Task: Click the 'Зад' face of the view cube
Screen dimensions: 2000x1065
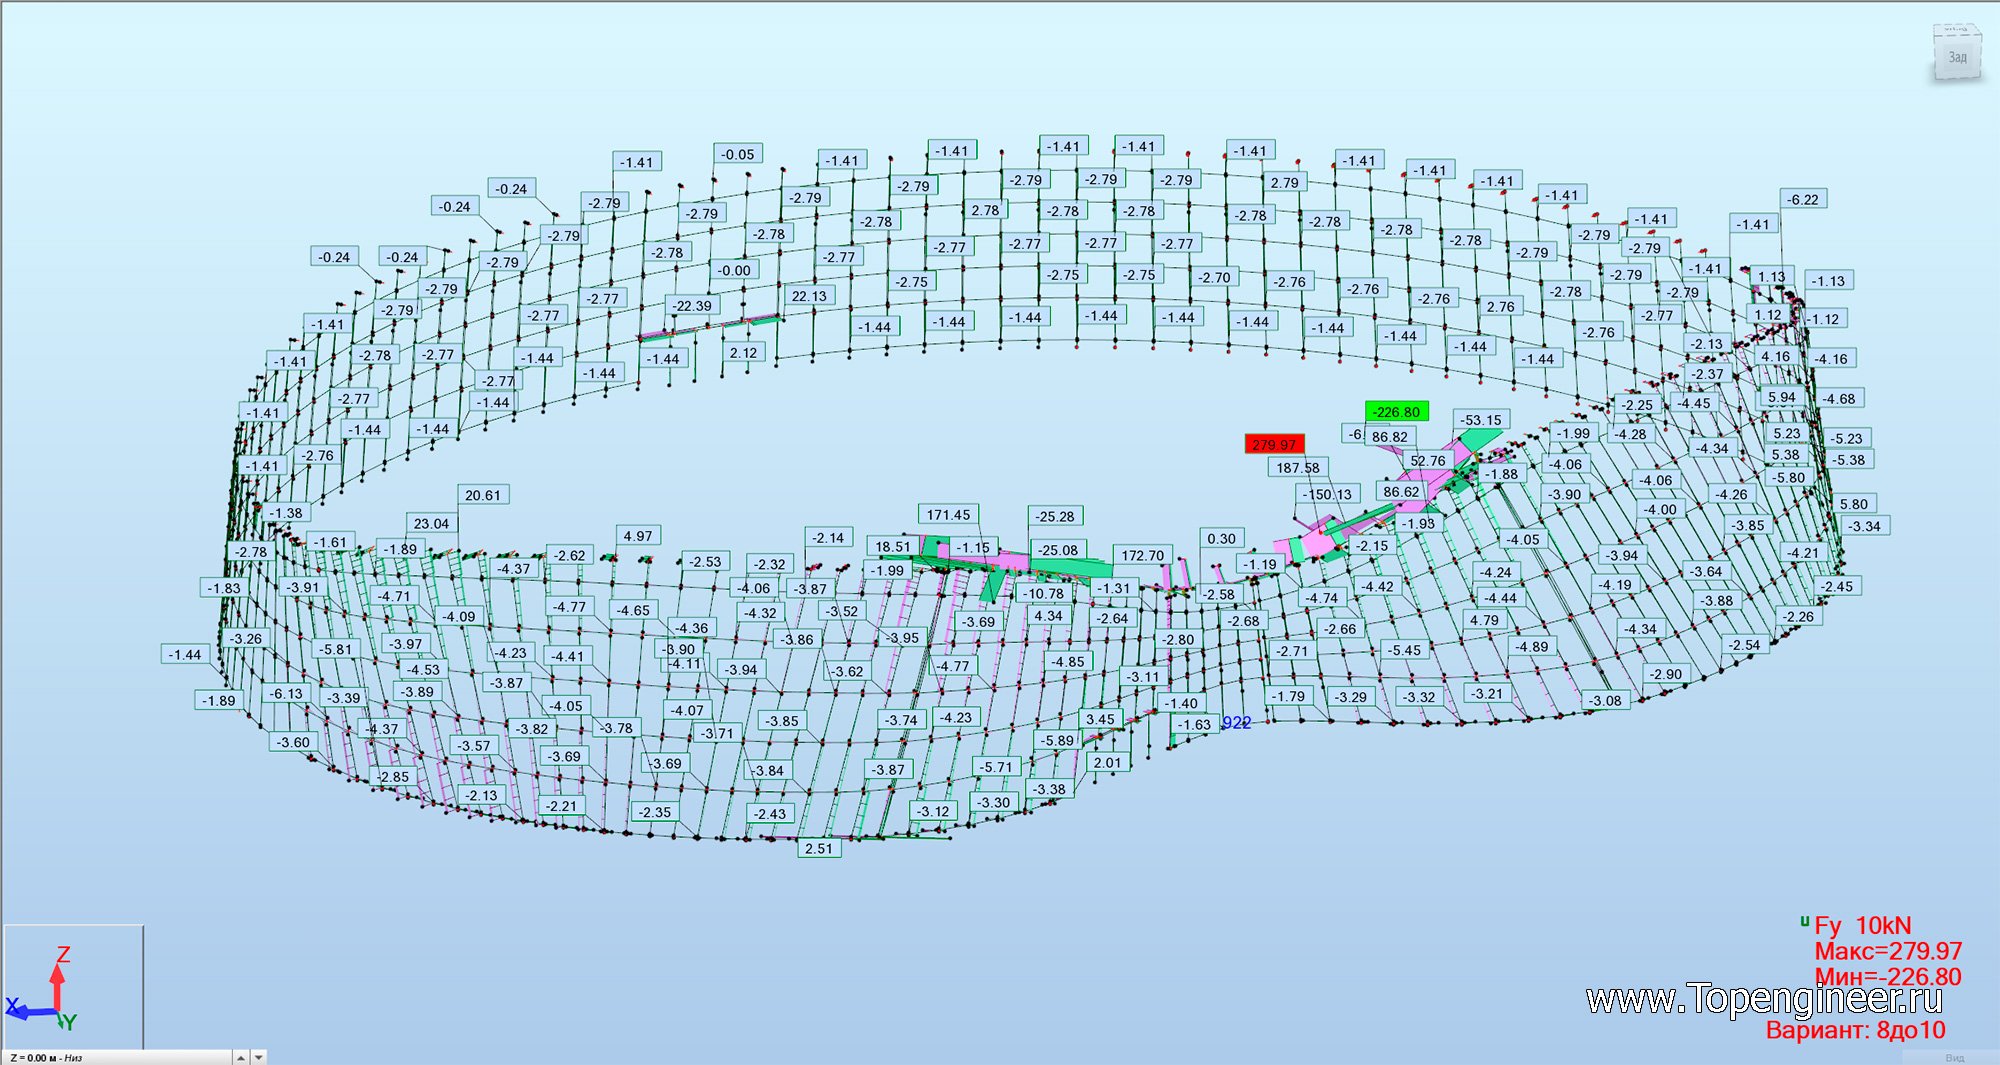Action: (x=1956, y=58)
